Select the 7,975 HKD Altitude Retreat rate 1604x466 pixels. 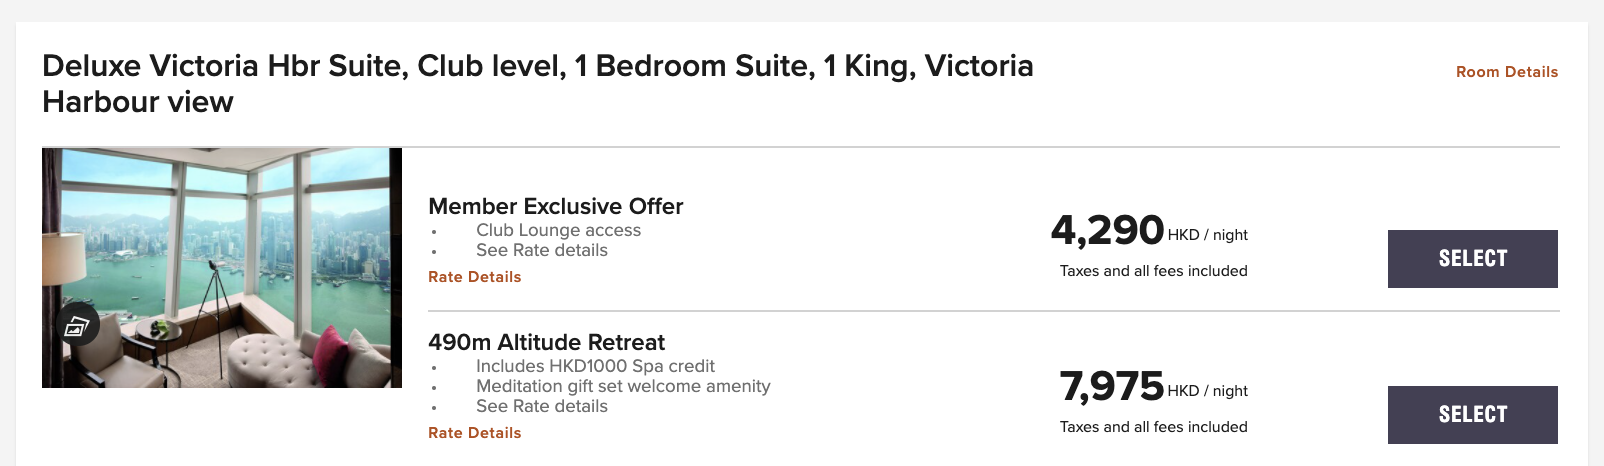1473,415
